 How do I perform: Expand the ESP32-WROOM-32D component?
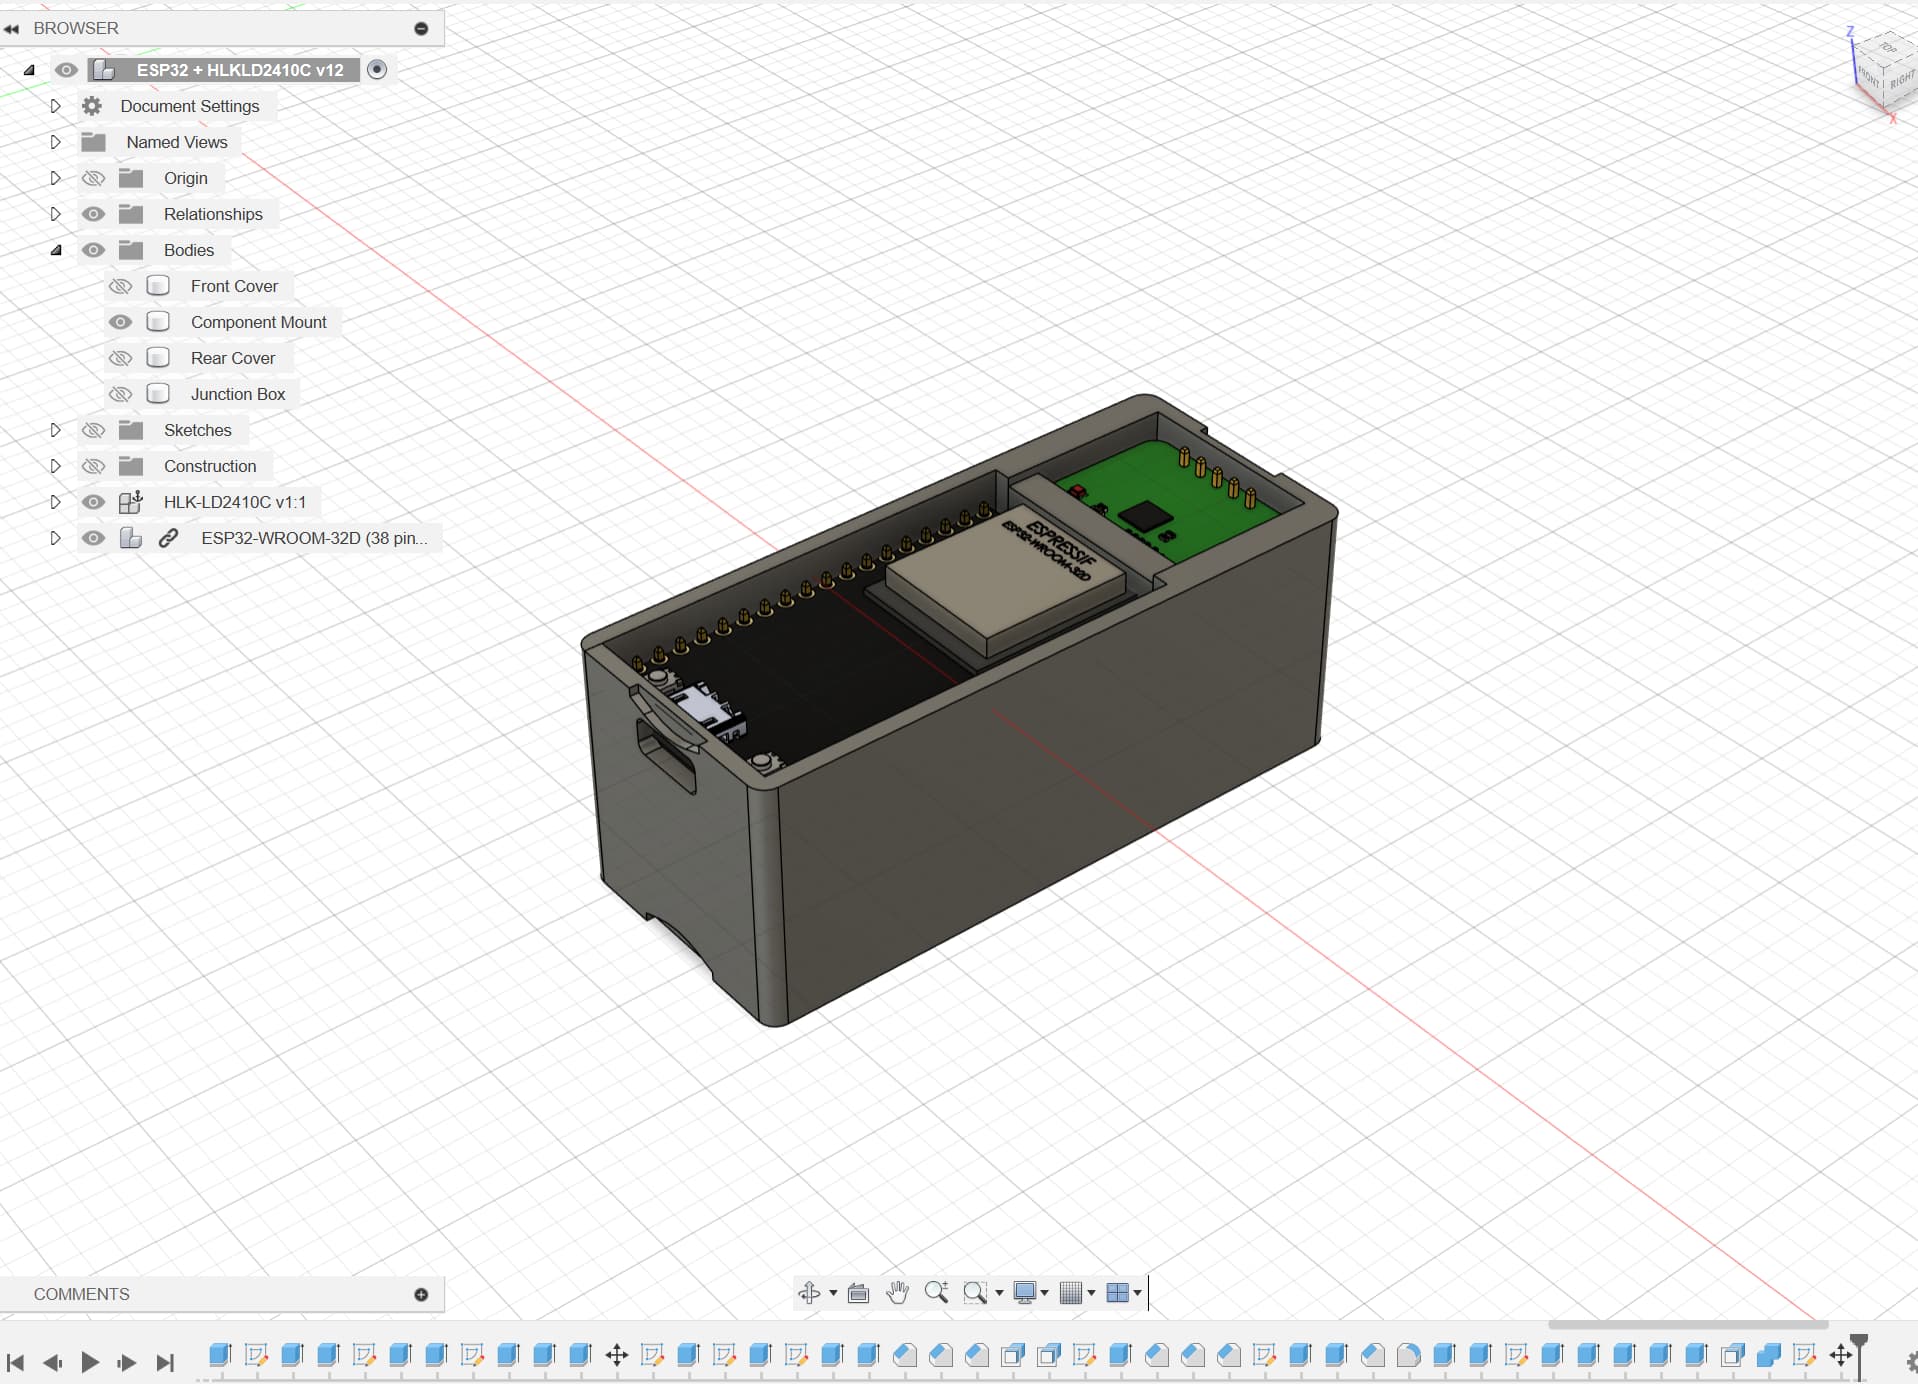tap(55, 538)
